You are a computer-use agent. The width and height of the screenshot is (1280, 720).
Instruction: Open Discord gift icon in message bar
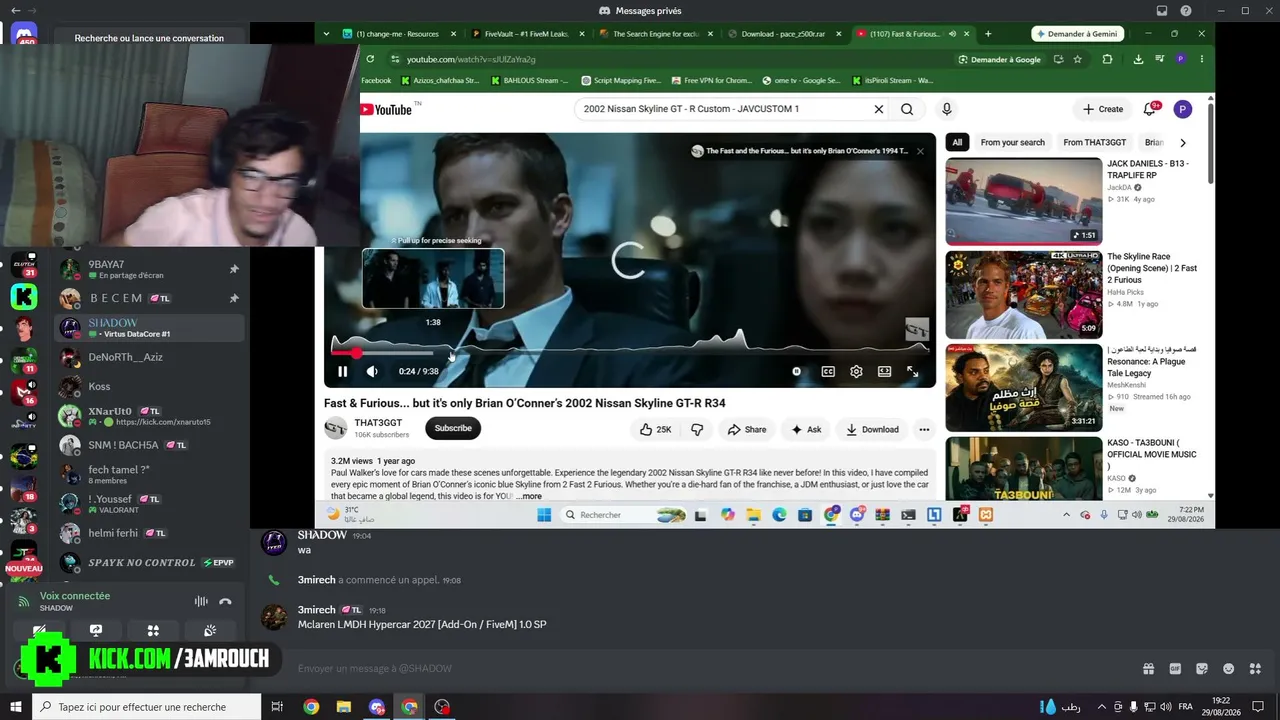tap(1148, 669)
